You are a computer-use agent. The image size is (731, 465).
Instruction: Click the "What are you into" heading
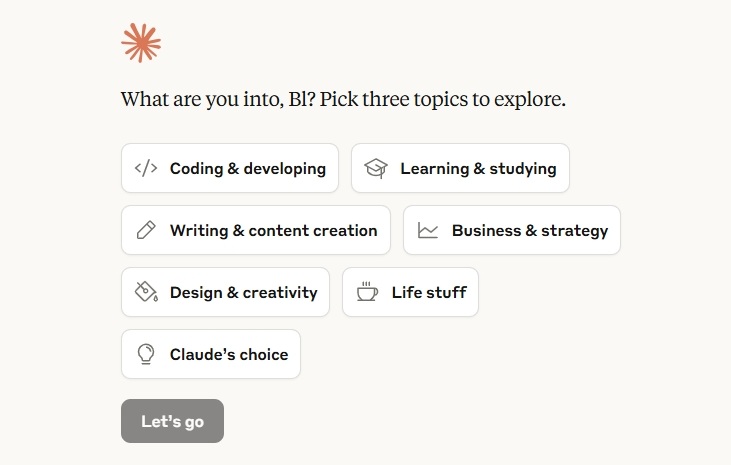[343, 99]
